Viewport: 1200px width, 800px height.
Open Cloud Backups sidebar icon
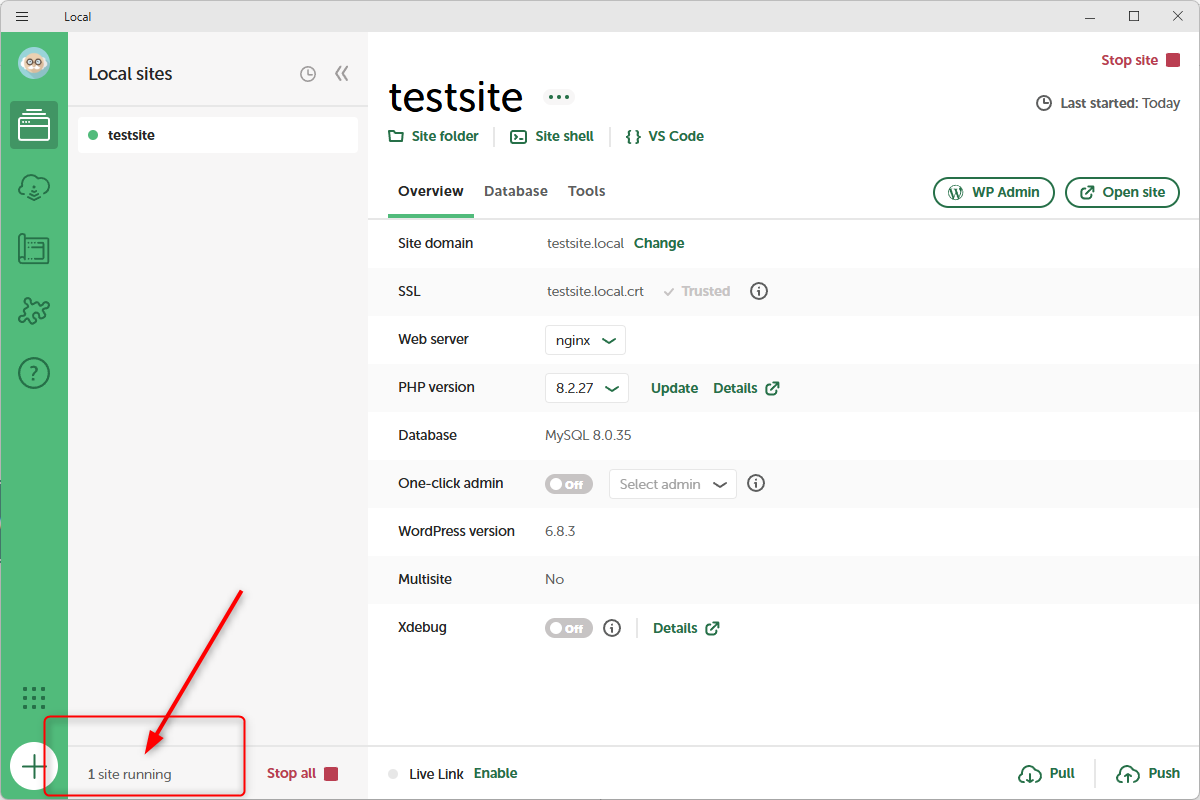click(x=34, y=187)
